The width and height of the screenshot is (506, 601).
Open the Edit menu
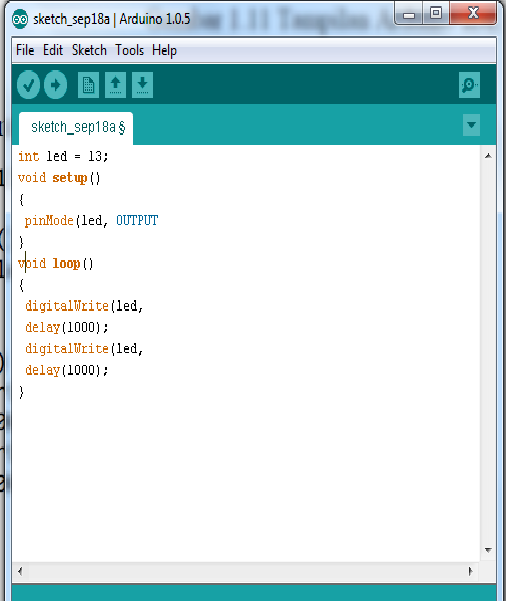pyautogui.click(x=53, y=50)
